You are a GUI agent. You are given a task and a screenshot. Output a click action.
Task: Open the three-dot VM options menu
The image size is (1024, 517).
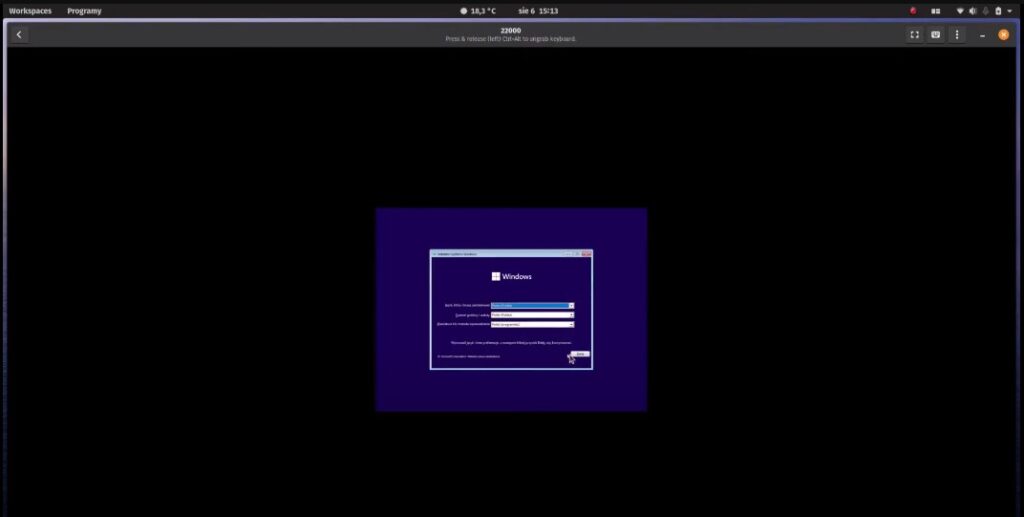point(957,35)
